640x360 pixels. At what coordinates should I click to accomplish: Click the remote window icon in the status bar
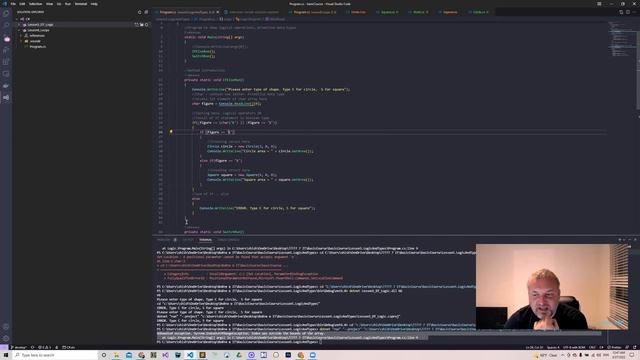click(4, 347)
